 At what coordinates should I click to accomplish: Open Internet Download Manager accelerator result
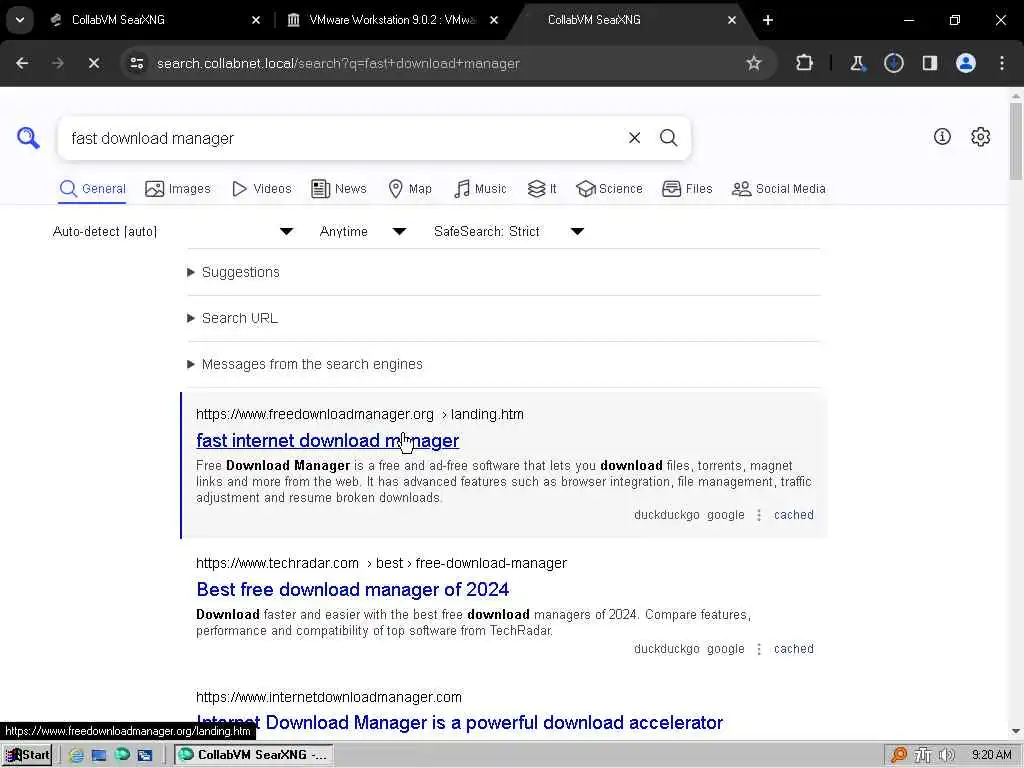tap(460, 723)
